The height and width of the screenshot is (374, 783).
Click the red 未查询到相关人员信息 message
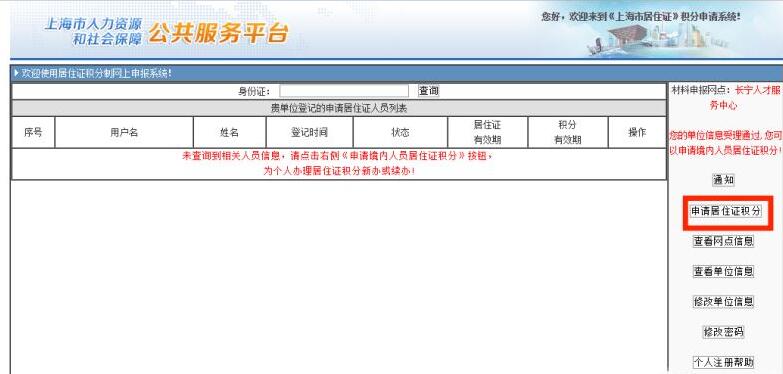[339, 163]
